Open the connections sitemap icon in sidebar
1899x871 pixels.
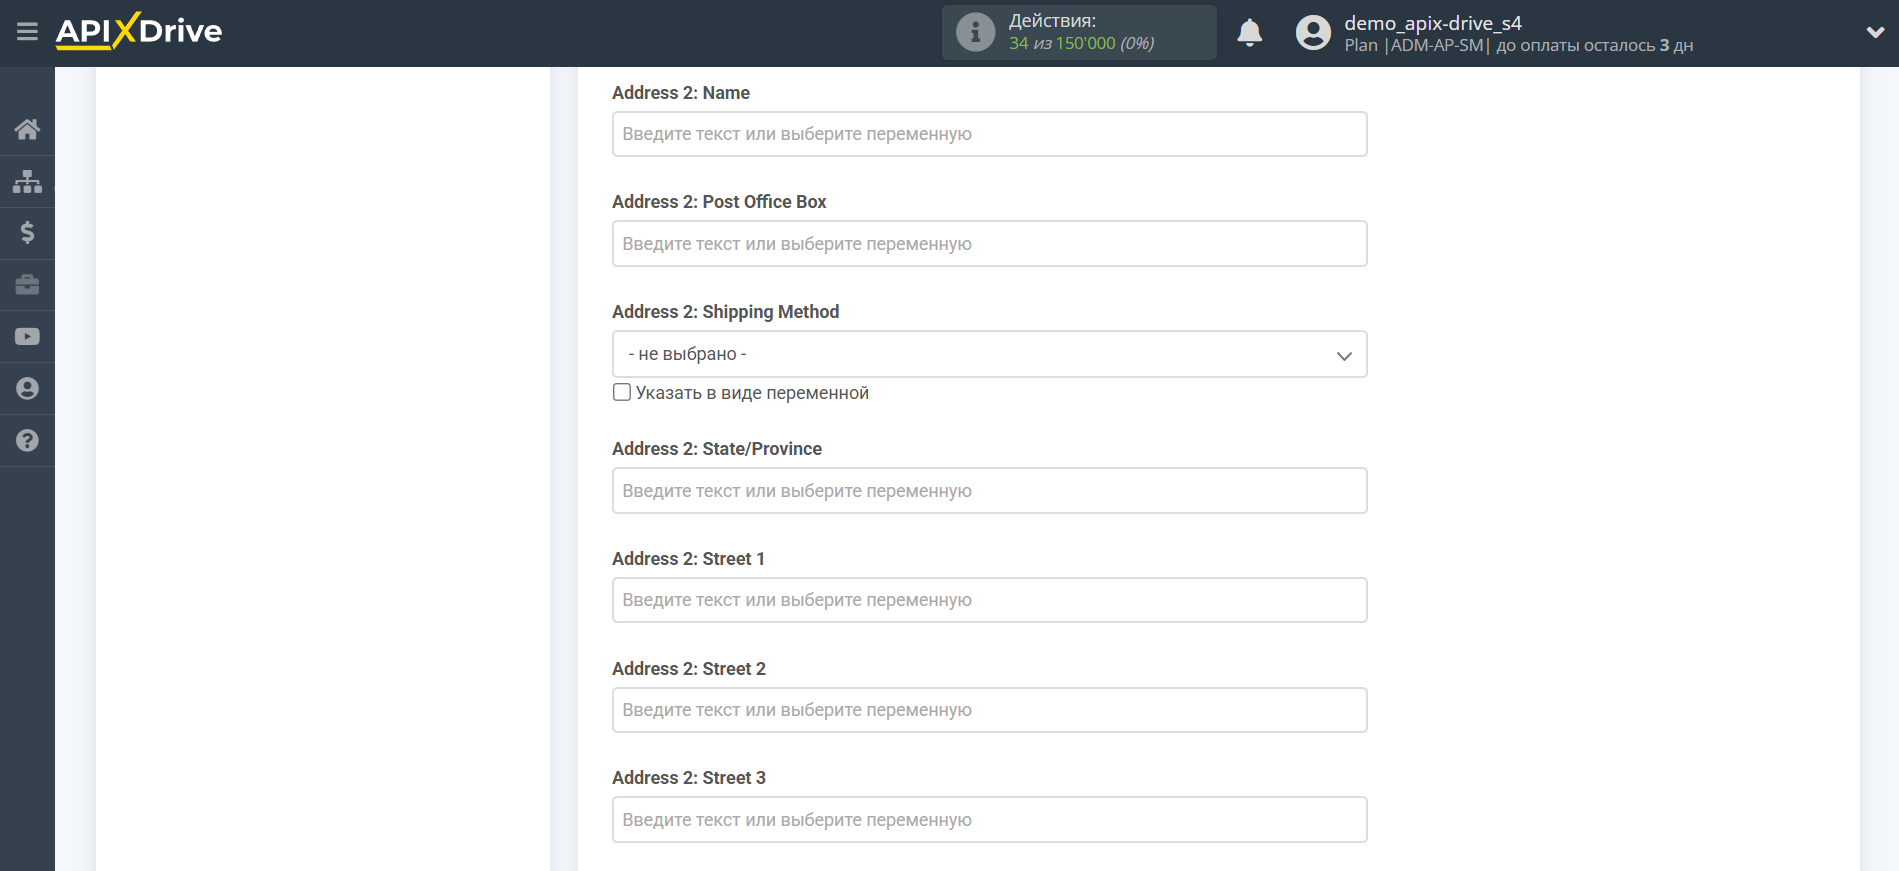click(x=27, y=181)
